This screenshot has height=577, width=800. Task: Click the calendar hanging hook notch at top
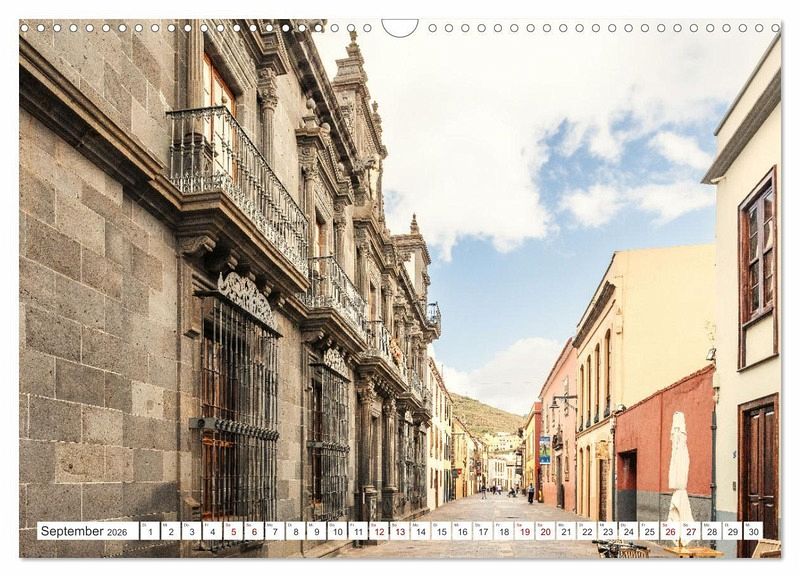tap(400, 26)
